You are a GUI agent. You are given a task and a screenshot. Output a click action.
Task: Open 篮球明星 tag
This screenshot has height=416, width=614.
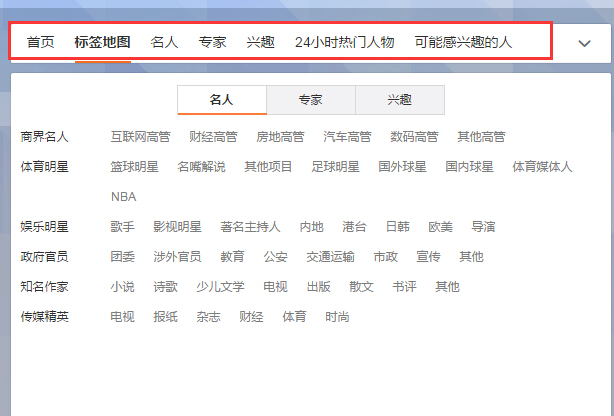click(x=135, y=167)
